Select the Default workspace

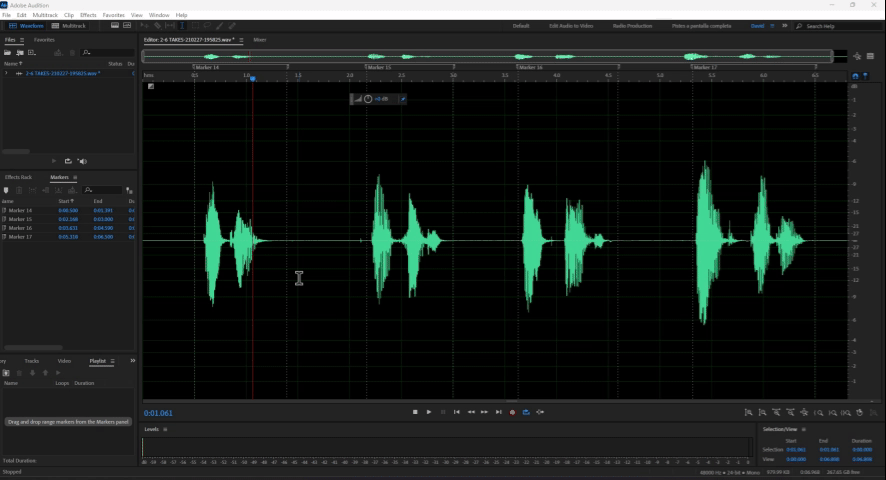521,26
